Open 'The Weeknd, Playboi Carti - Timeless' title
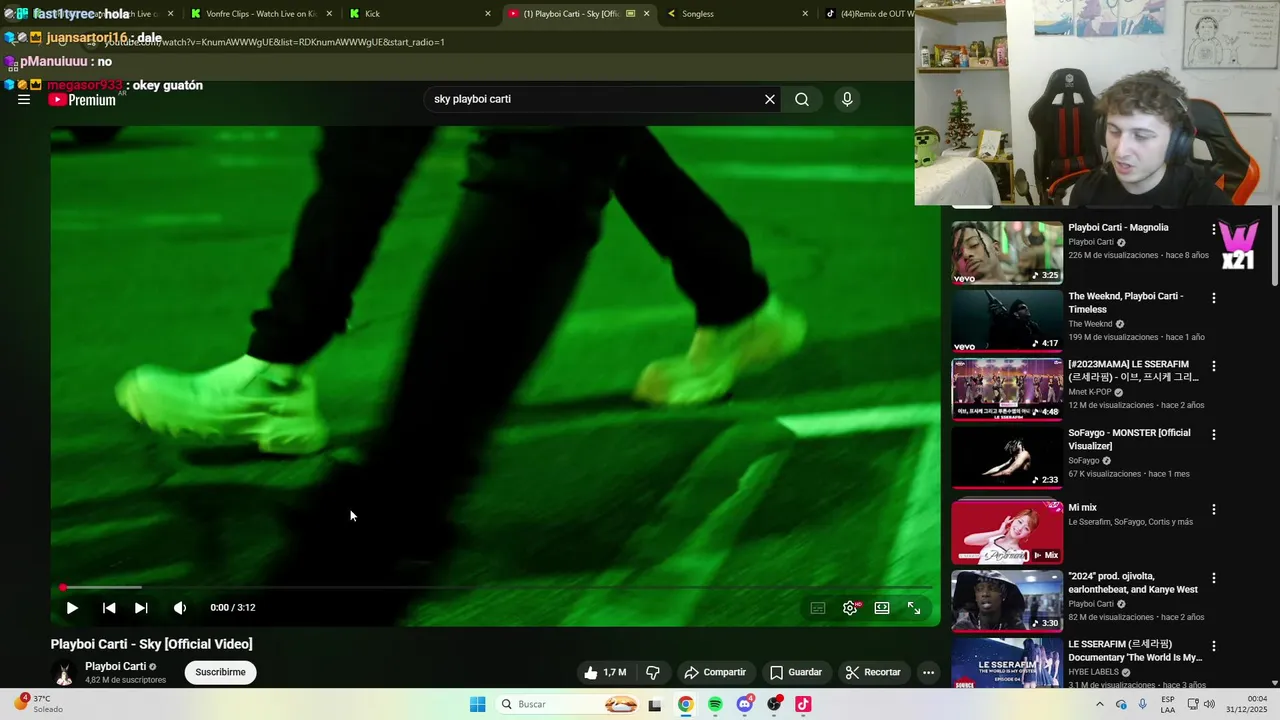The width and height of the screenshot is (1280, 720). (x=1125, y=303)
